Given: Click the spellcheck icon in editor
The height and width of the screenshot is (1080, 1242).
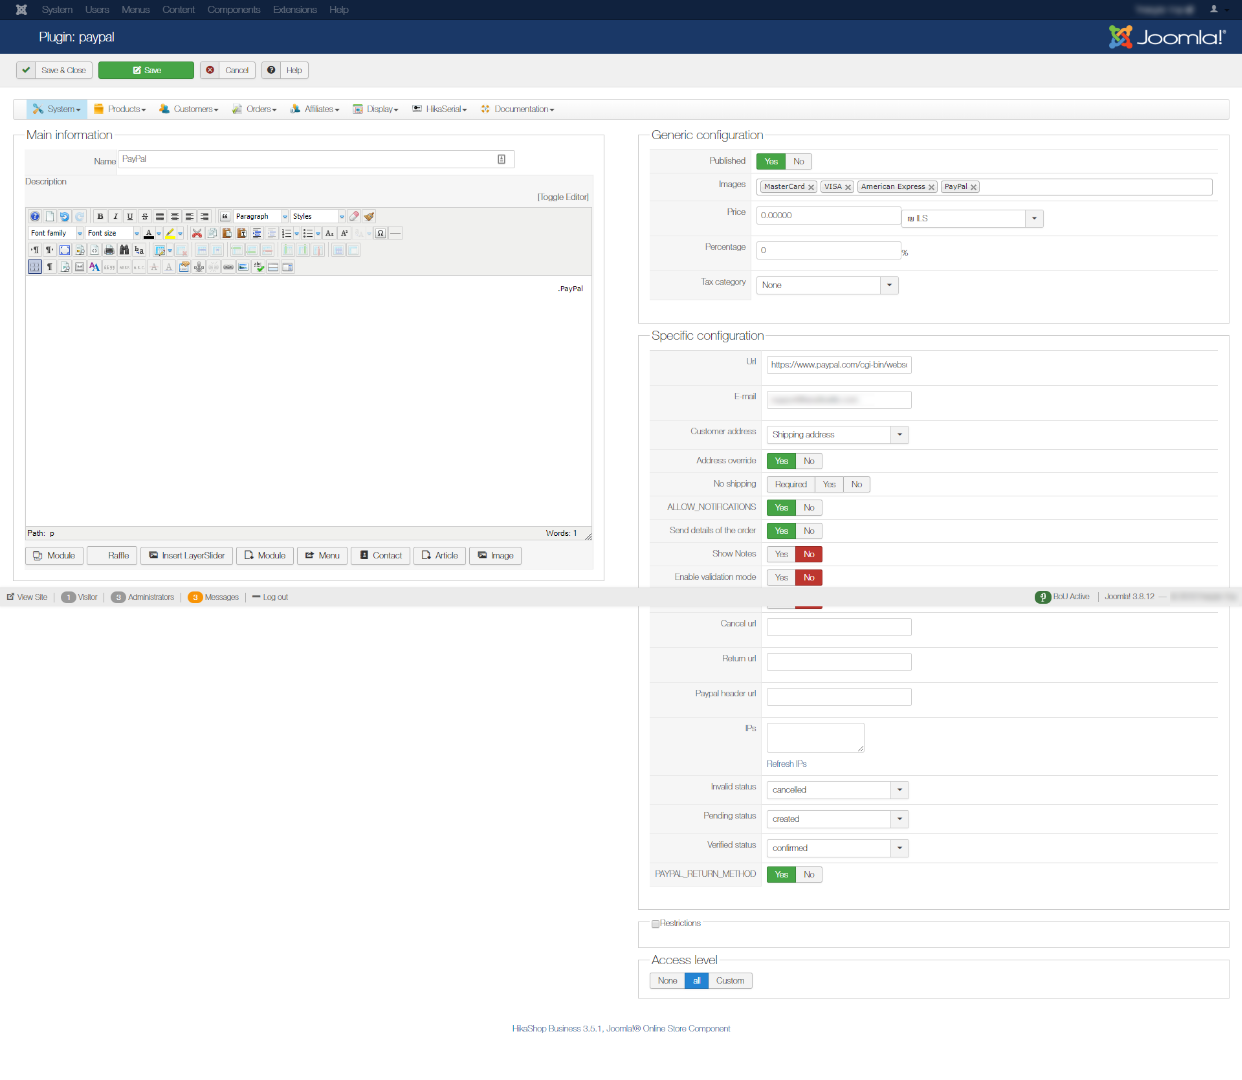Looking at the screenshot, I should click(x=260, y=267).
